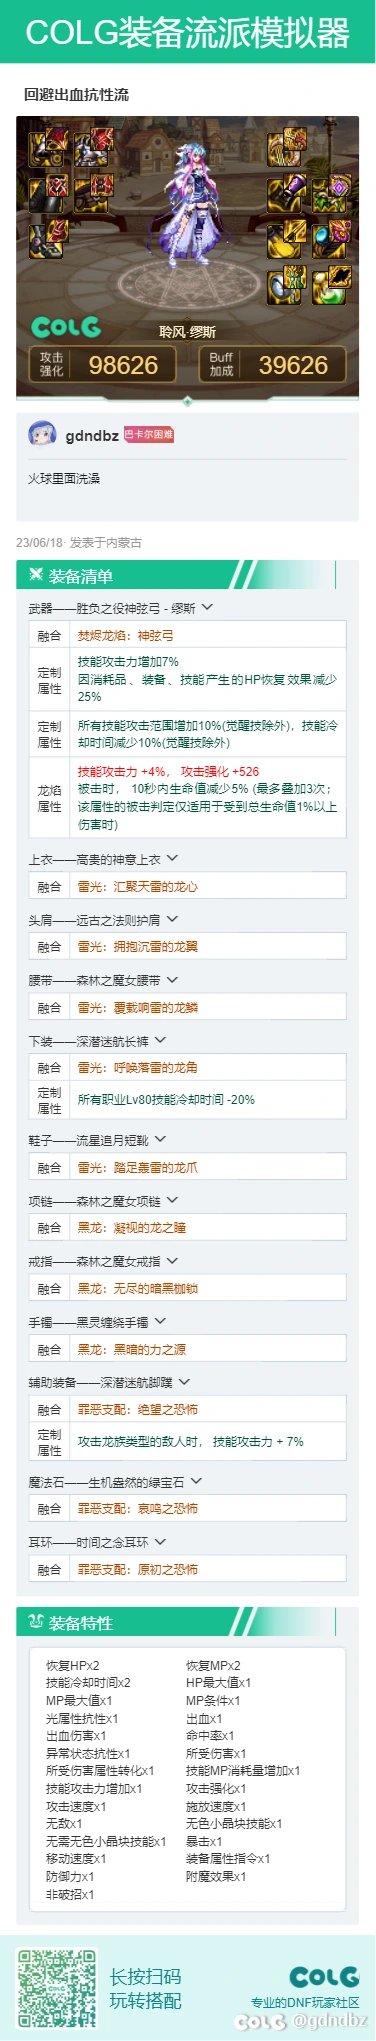Image resolution: width=376 pixels, height=2041 pixels.
Task: Toggle the 魔法石 生机盎然的绿宝石 chevron
Action: tap(196, 1481)
